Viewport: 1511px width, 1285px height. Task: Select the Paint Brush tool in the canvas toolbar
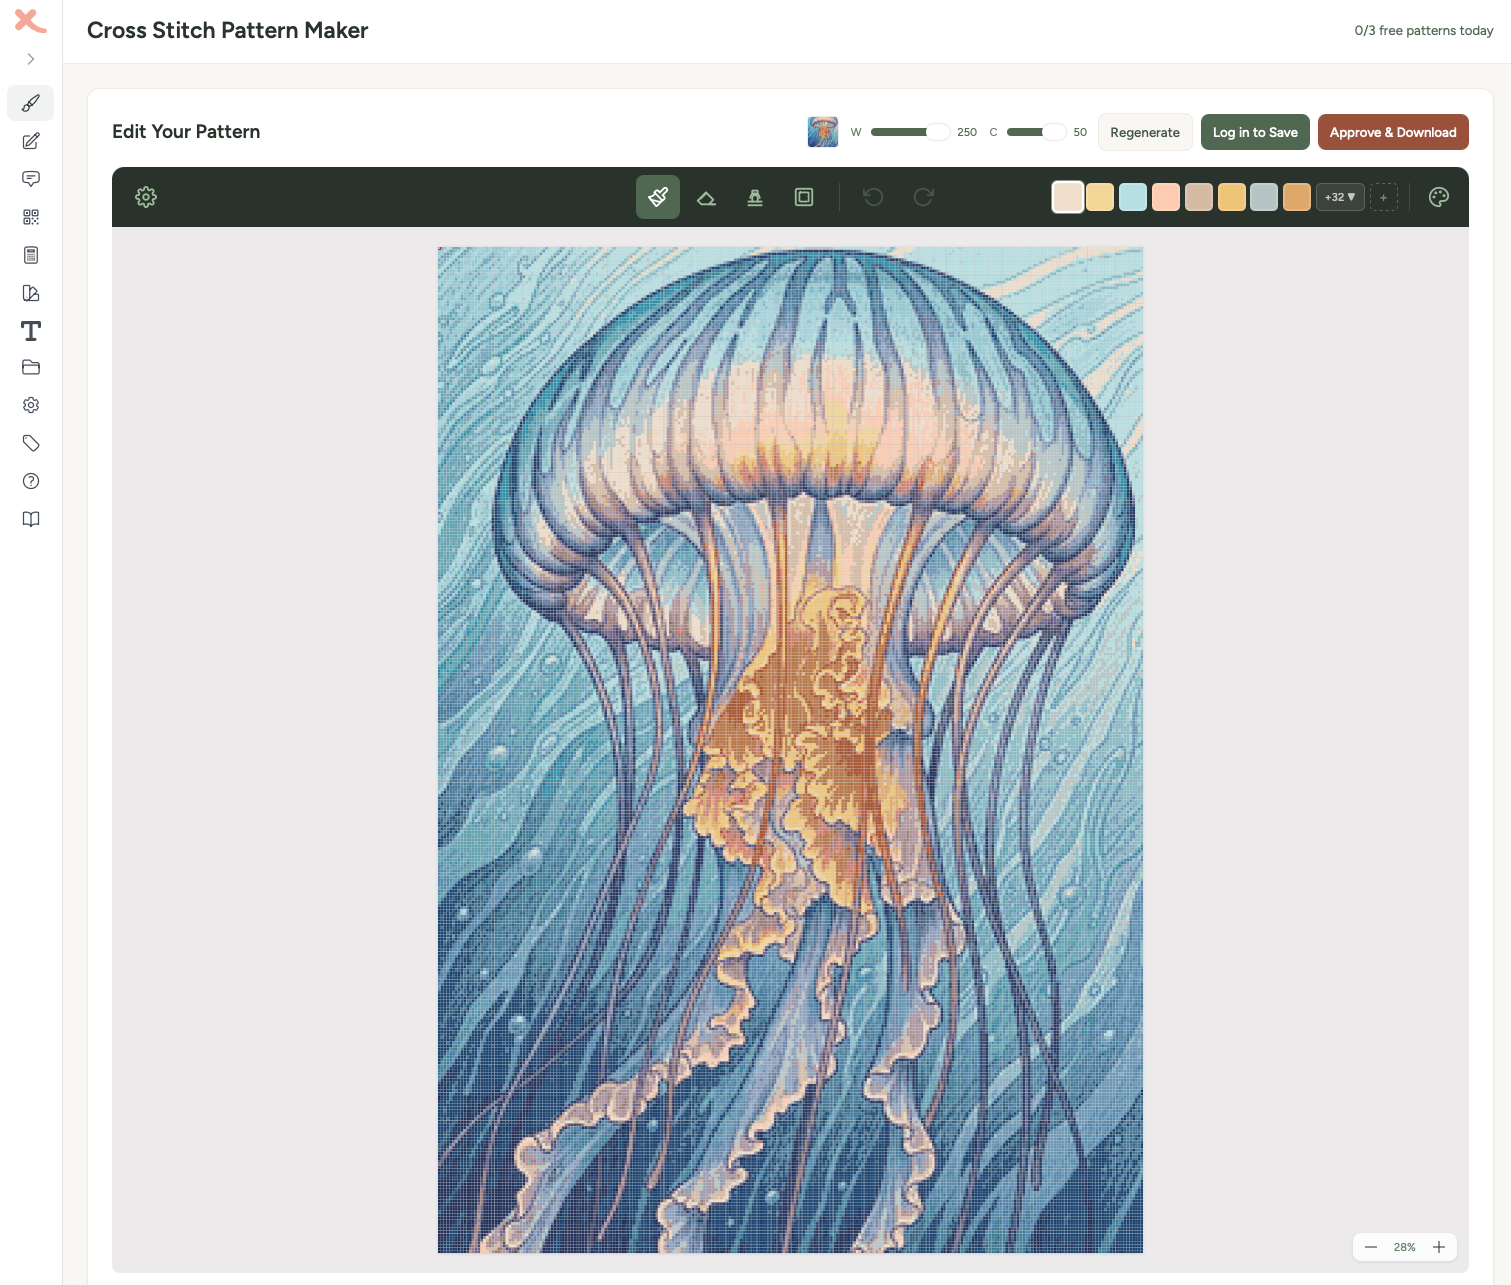coord(657,197)
